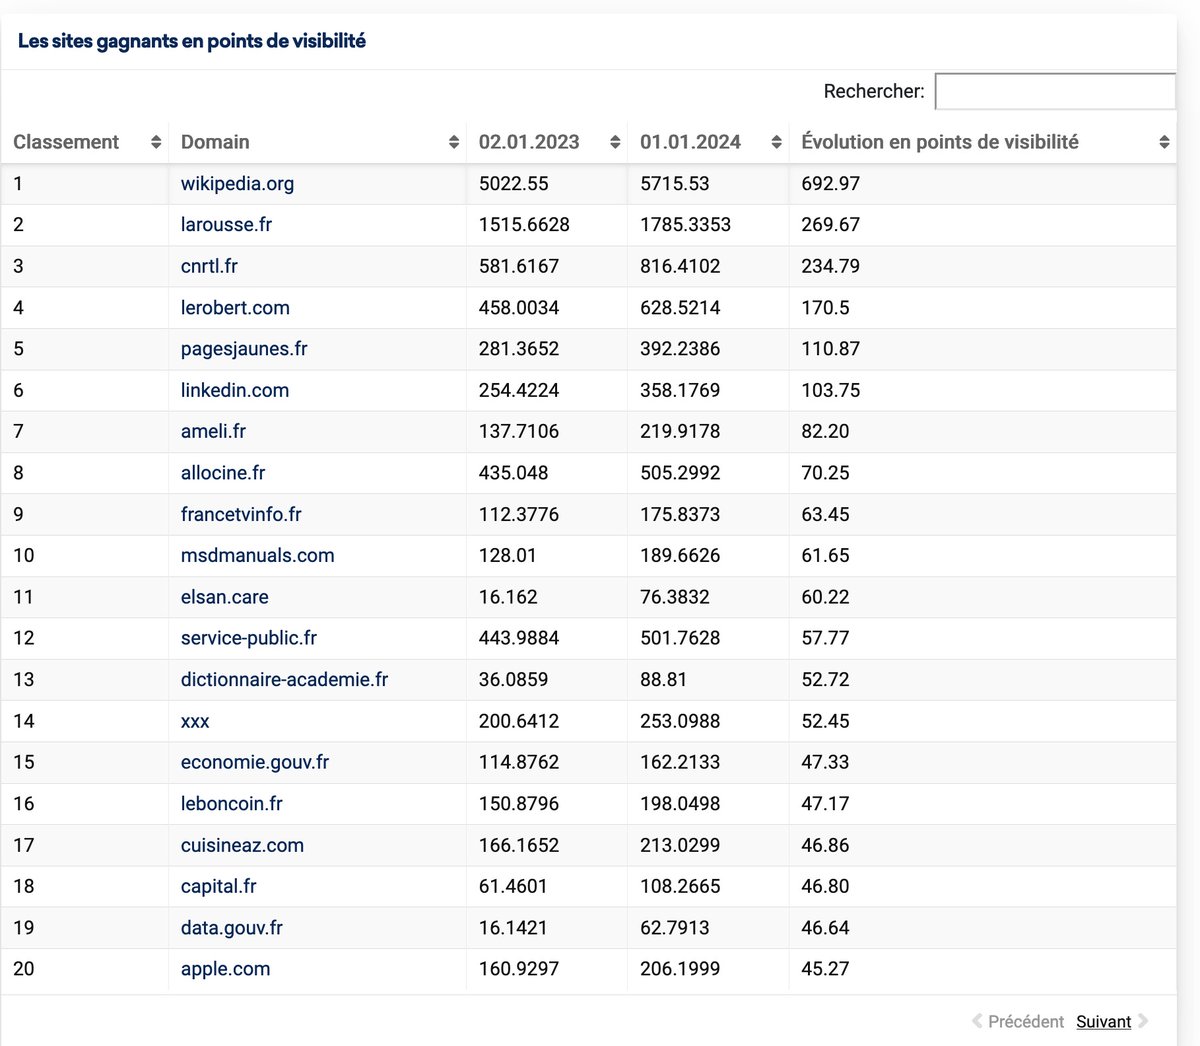1200x1046 pixels.
Task: Open the xxx domain link
Action: pyautogui.click(x=195, y=721)
